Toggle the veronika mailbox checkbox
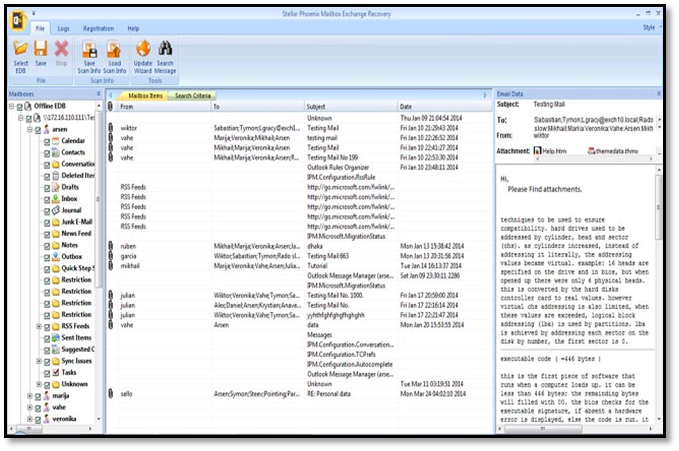This screenshot has width=679, height=451. point(38,419)
